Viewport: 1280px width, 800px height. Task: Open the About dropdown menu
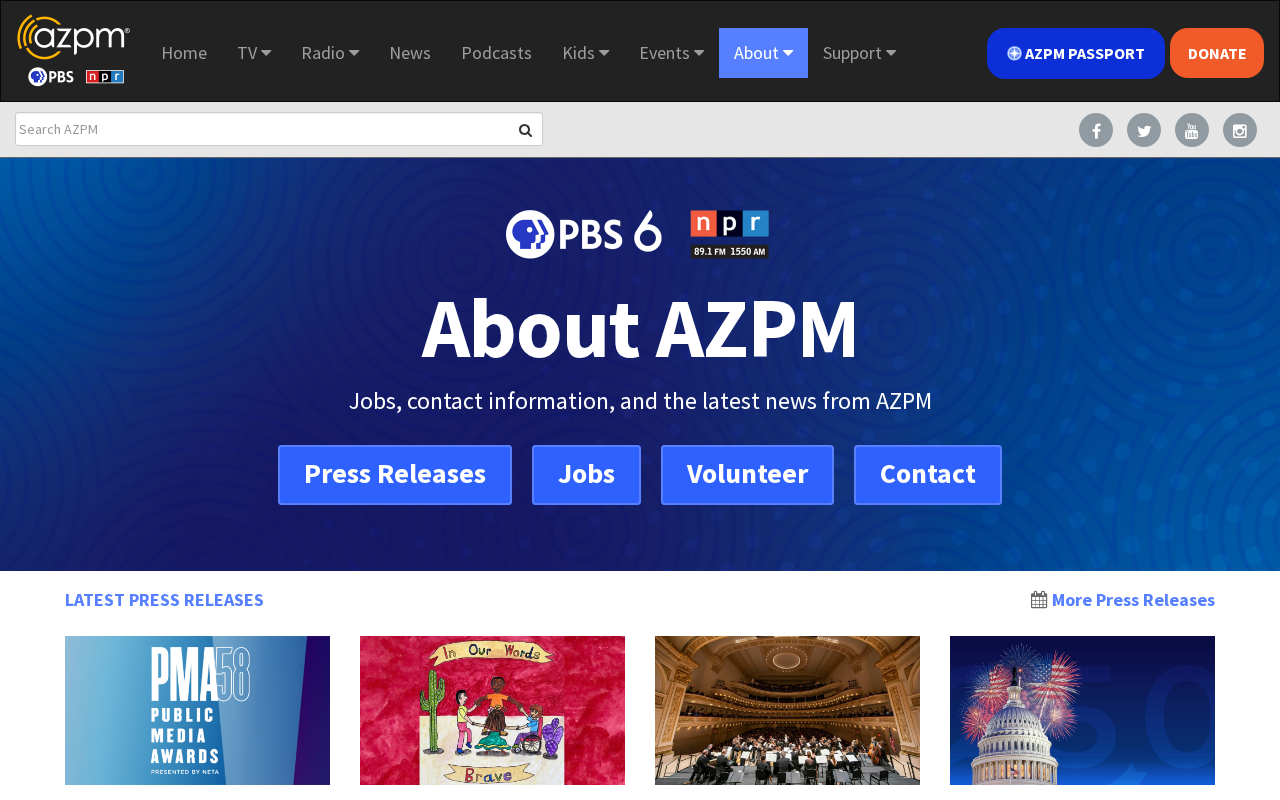tap(763, 53)
